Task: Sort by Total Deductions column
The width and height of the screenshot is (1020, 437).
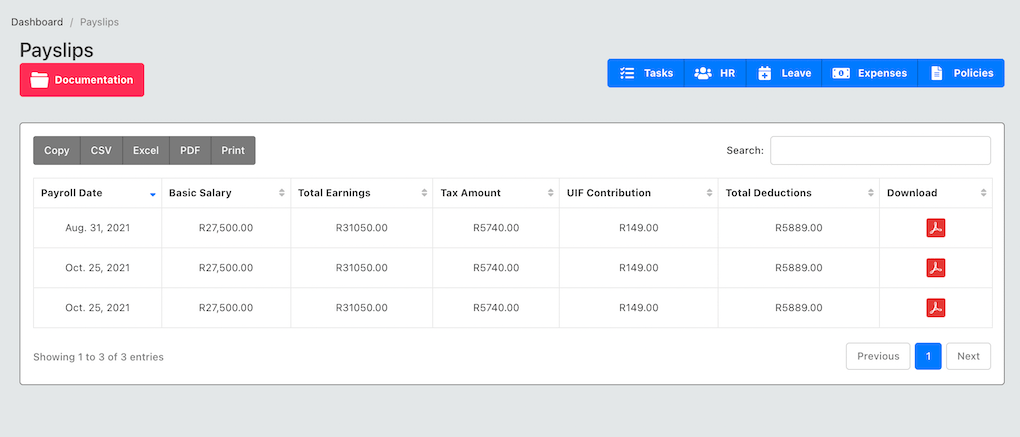Action: [x=799, y=193]
